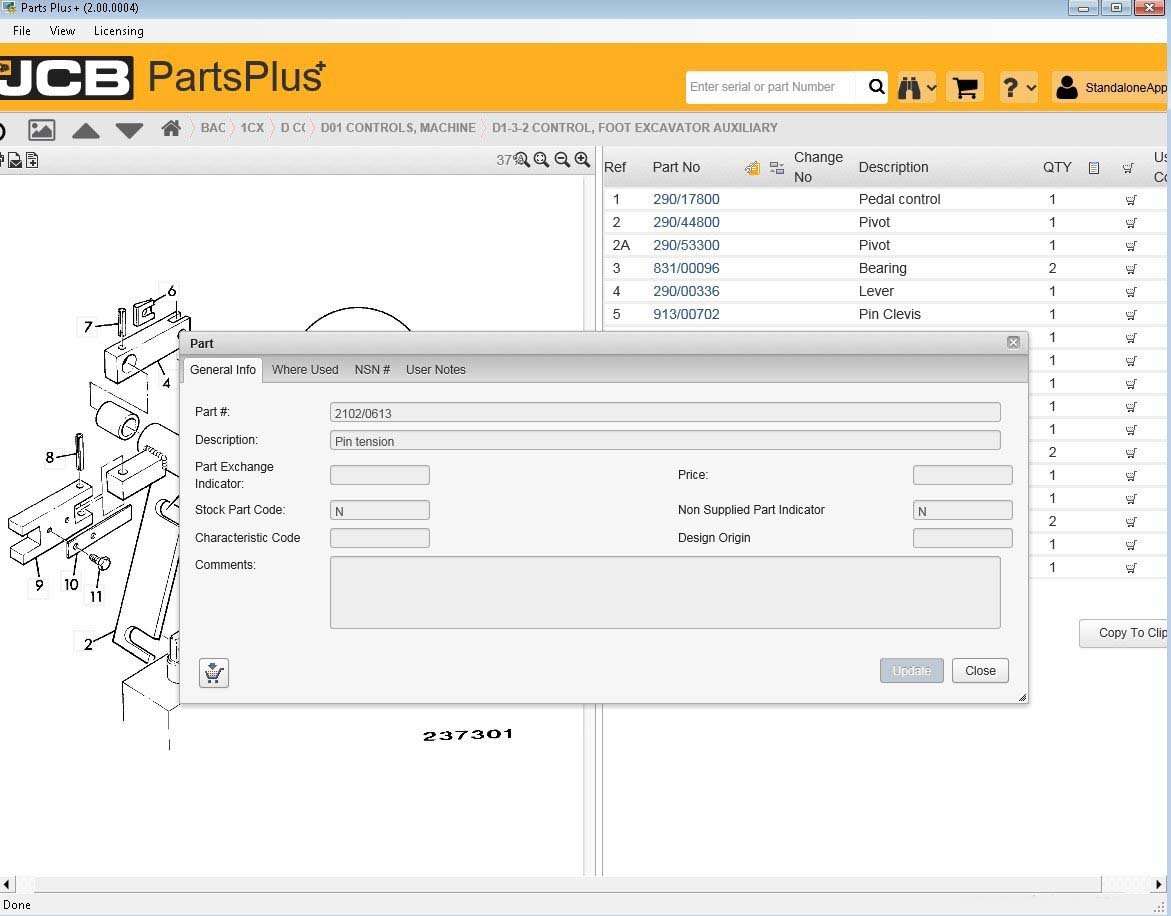The width and height of the screenshot is (1171, 916).
Task: Click the Close button in Part dialog
Action: (980, 670)
